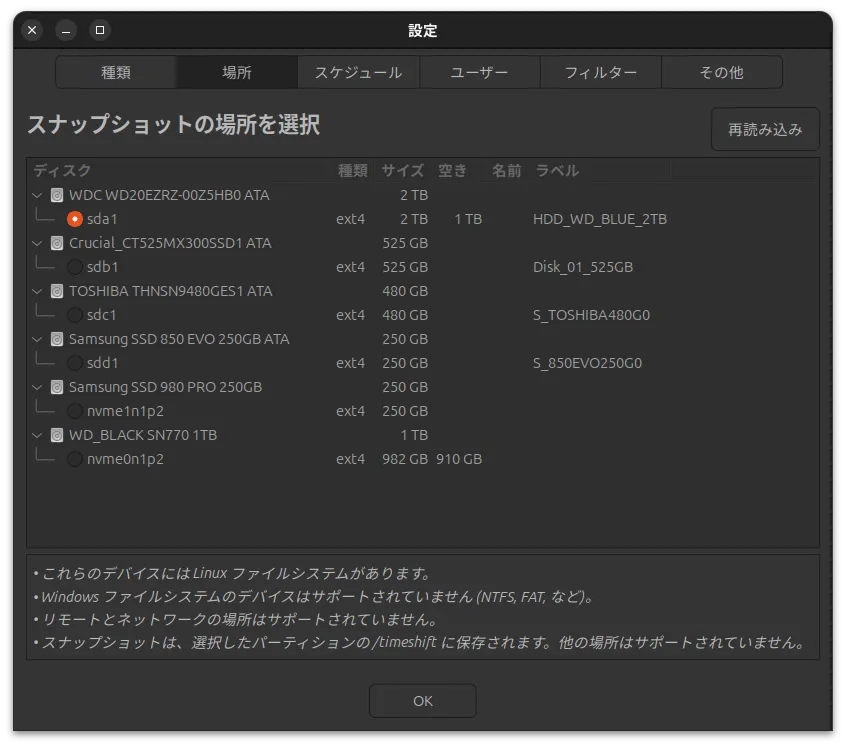Collapse the Samsung SSD 980 PRO row
The image size is (846, 747).
(37, 387)
